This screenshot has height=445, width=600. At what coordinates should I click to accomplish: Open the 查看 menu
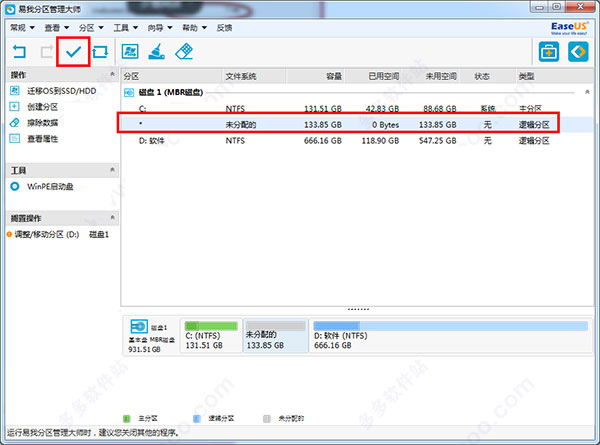coord(57,28)
